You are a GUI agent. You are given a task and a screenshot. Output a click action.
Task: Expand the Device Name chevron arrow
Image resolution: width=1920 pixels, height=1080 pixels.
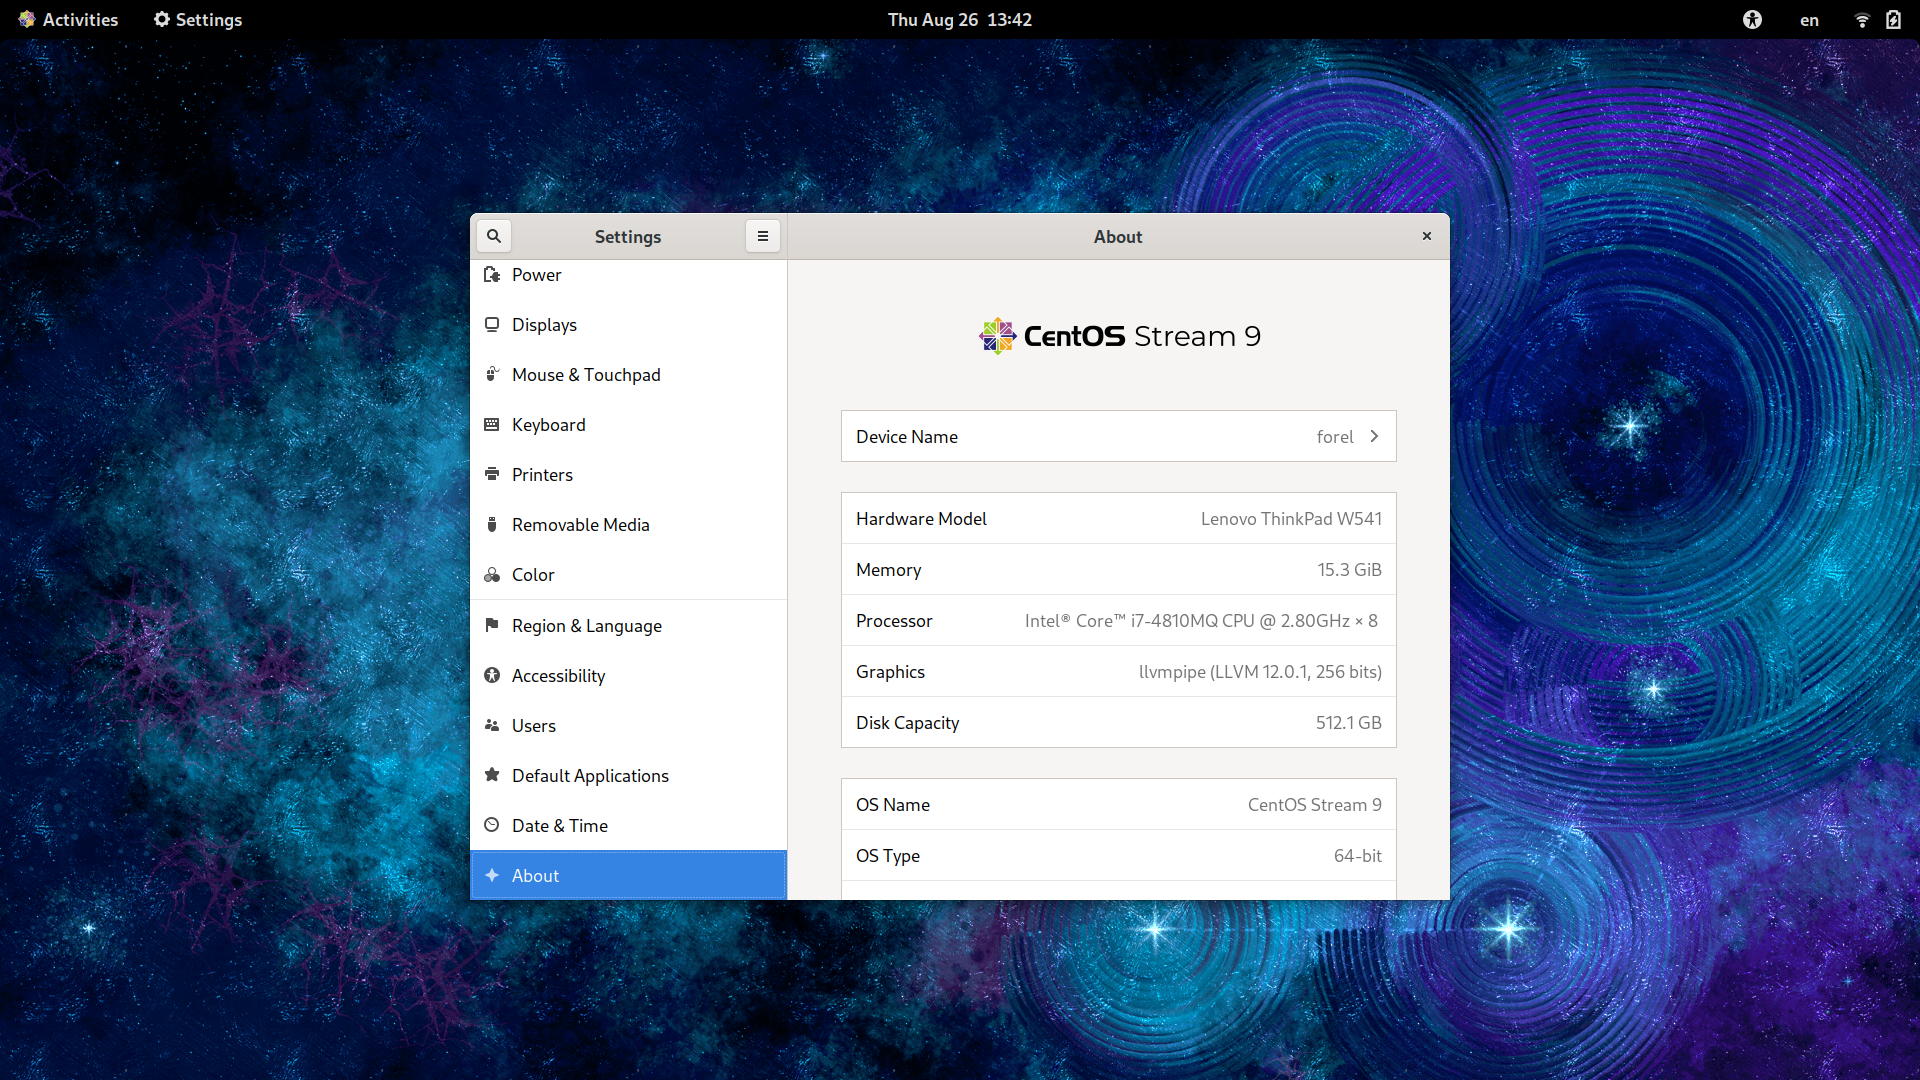pos(1374,437)
